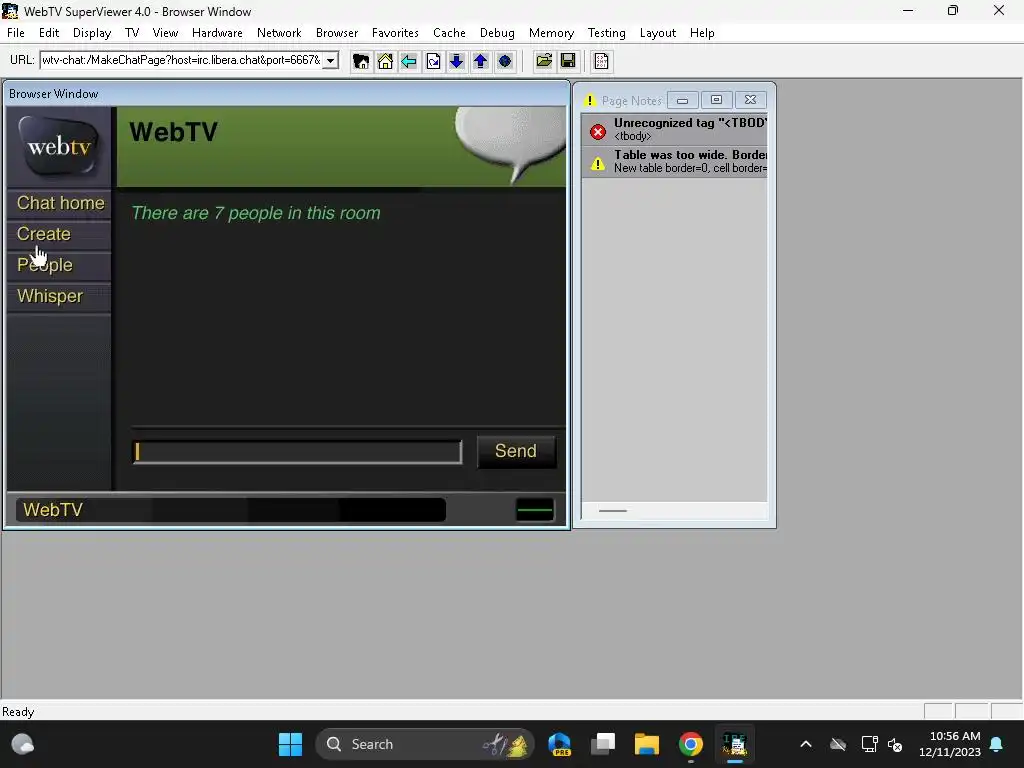Click the speaker volume tray icon
This screenshot has width=1024, height=768.
(x=895, y=744)
